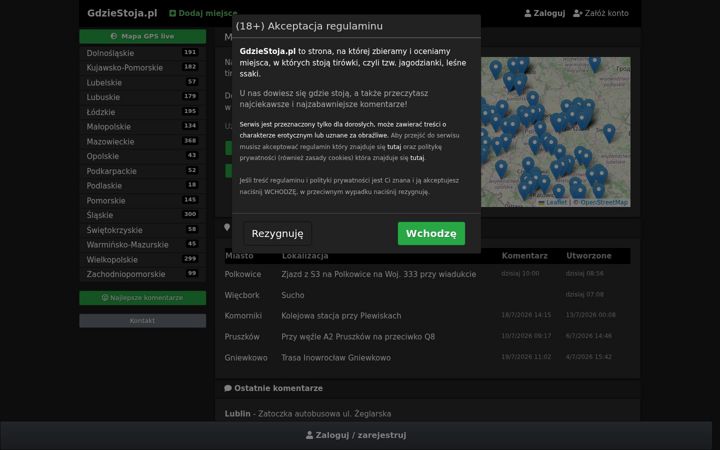Click the Utworzone column header
Viewport: 720px width, 450px height.
pos(589,256)
